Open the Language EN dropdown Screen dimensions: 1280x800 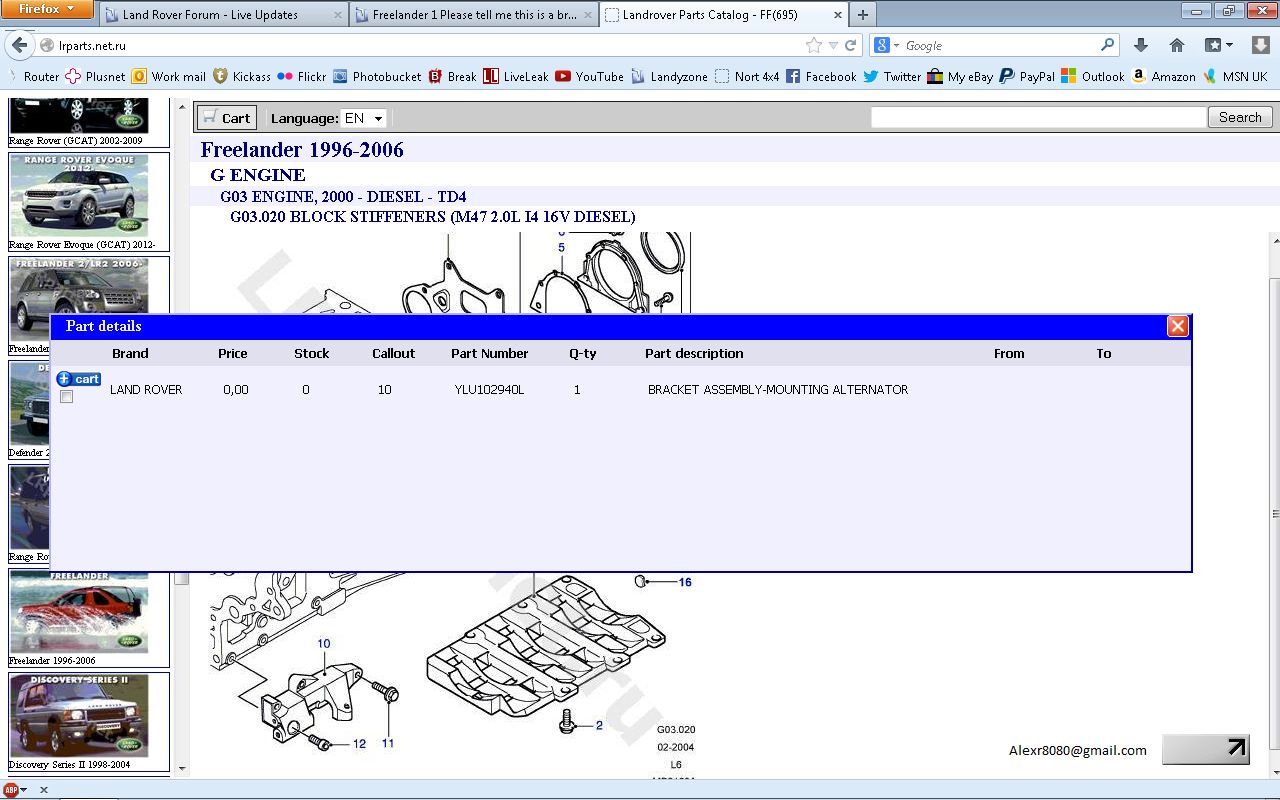click(x=364, y=118)
